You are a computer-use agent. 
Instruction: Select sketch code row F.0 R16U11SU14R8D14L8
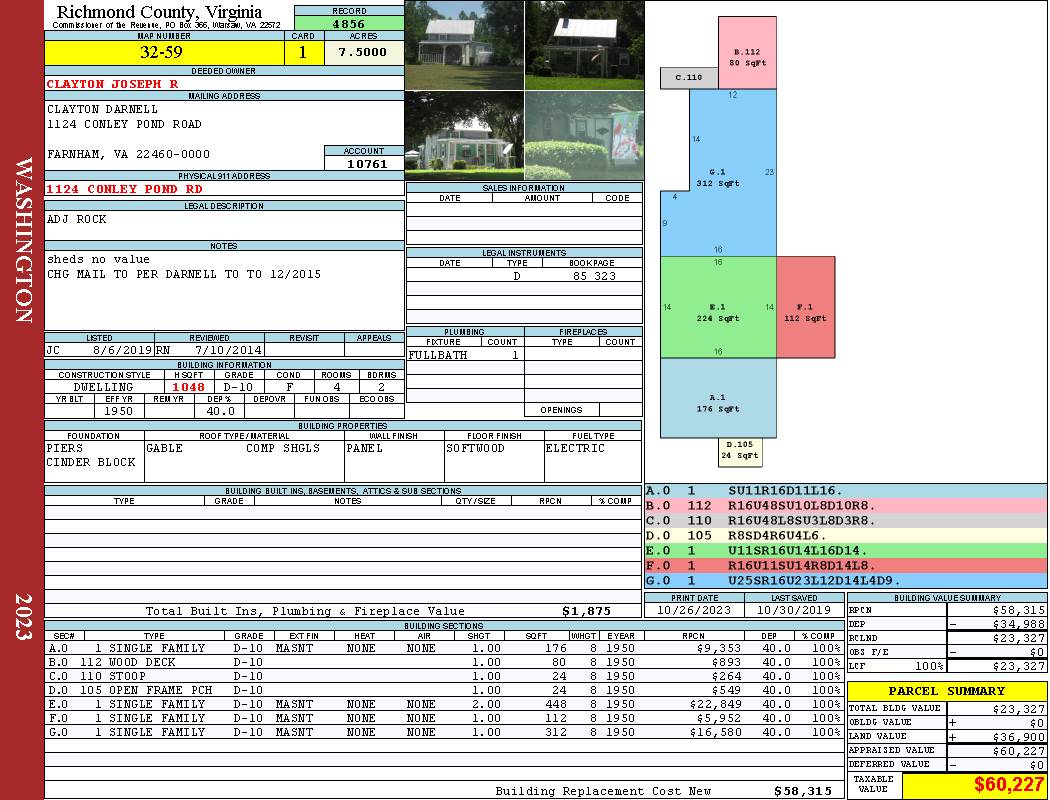coord(846,566)
